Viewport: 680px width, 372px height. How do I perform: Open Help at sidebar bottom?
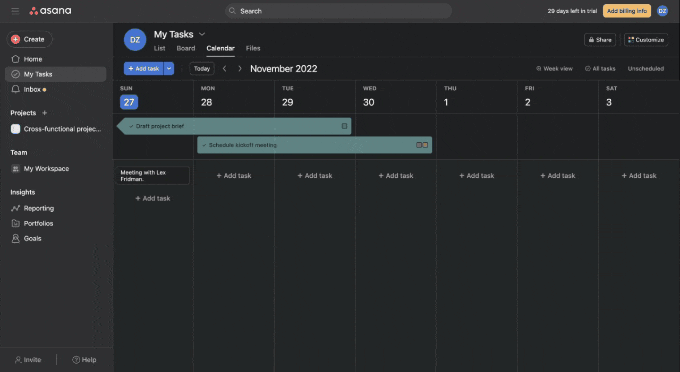pyautogui.click(x=84, y=360)
